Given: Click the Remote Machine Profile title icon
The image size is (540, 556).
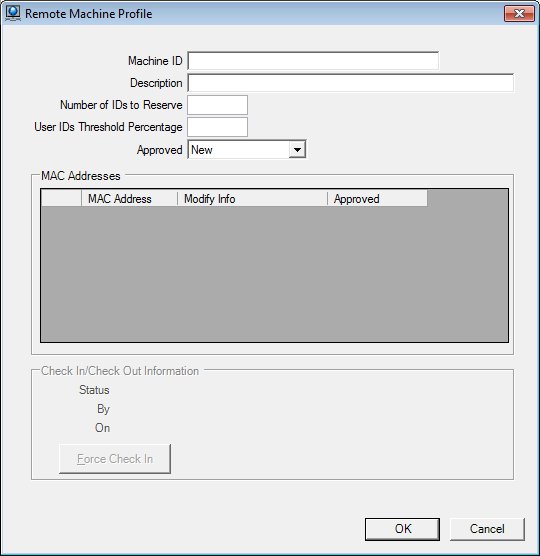Looking at the screenshot, I should click(13, 13).
